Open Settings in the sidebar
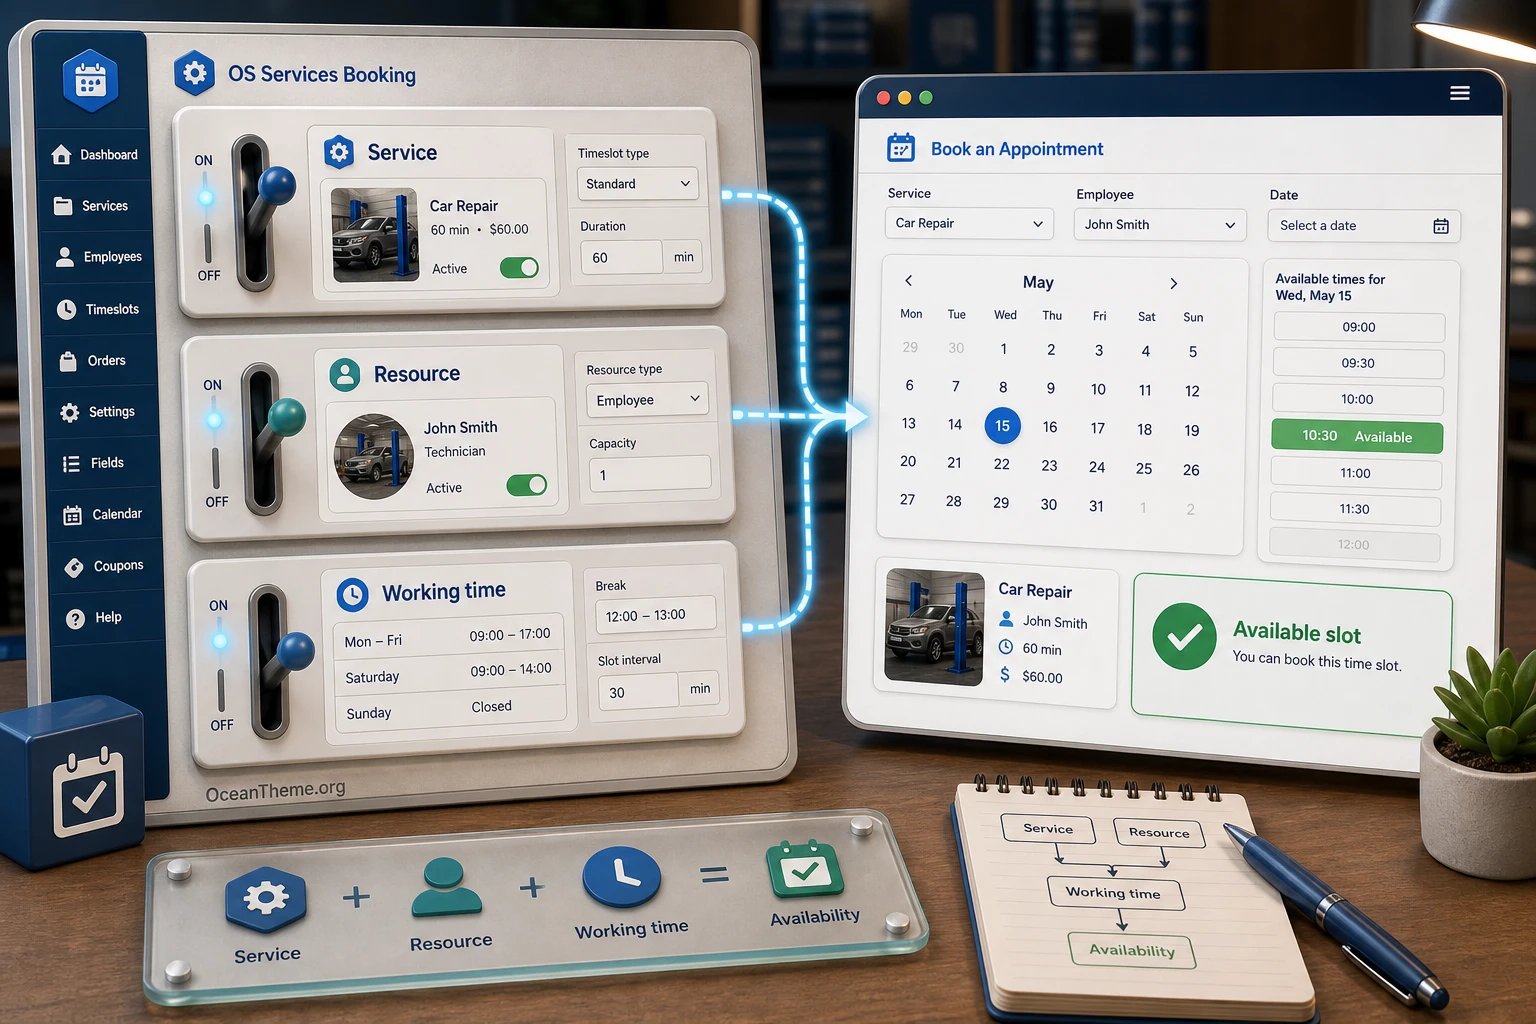Image resolution: width=1536 pixels, height=1024 pixels. (97, 412)
